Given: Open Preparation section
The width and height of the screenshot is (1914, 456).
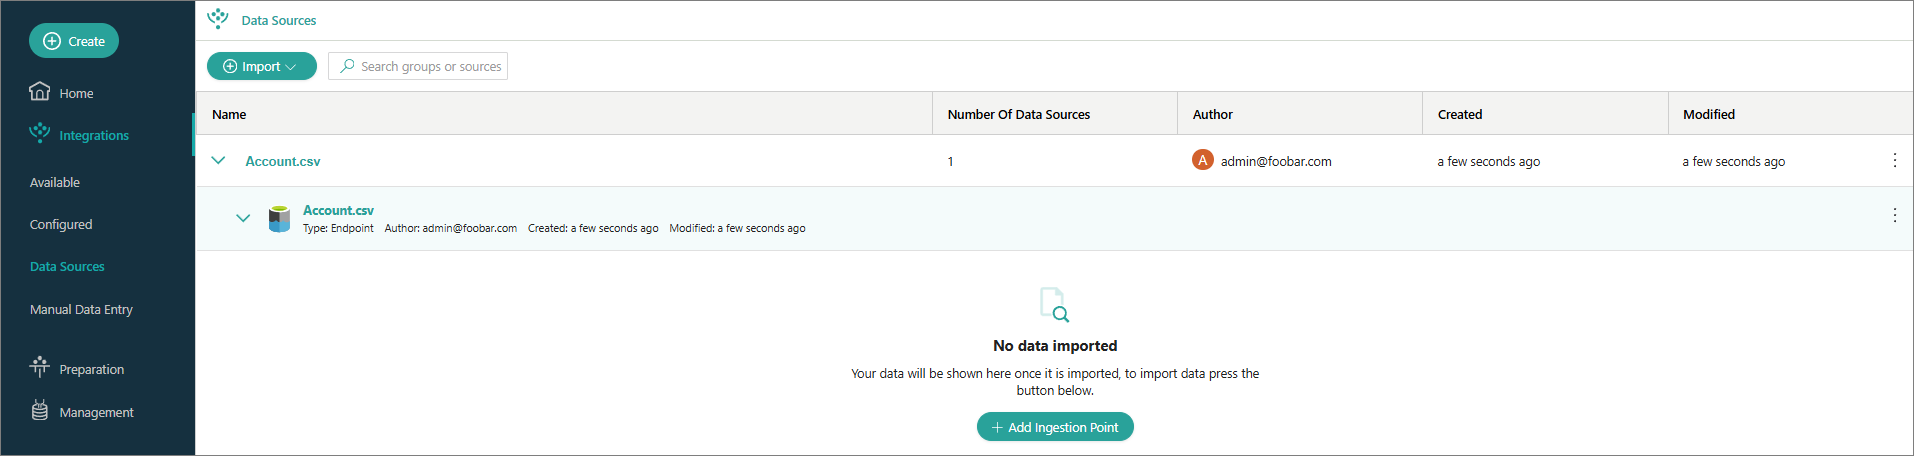Looking at the screenshot, I should click(x=92, y=369).
